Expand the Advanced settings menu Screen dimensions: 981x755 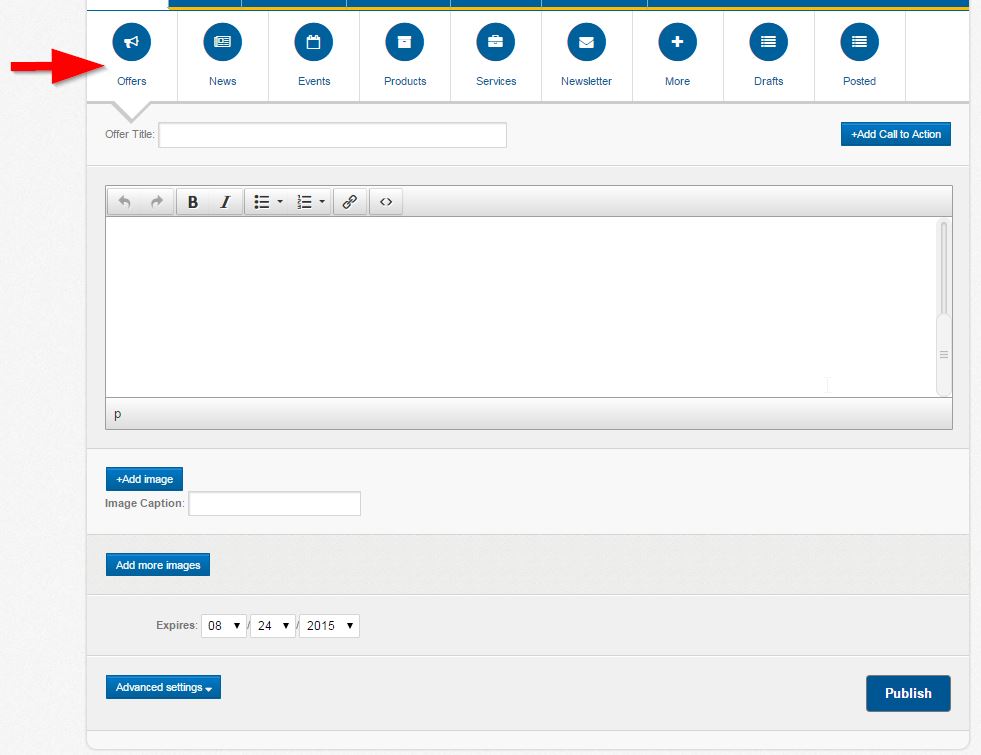163,687
